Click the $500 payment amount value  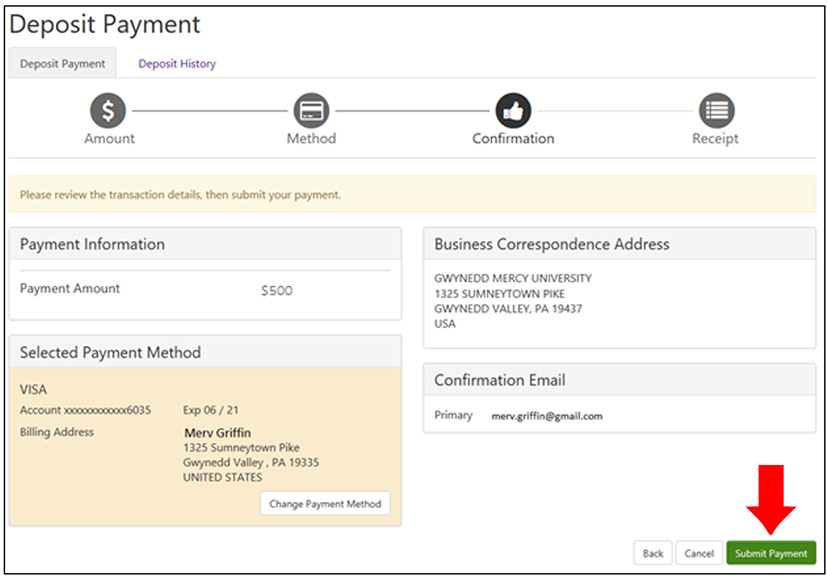tap(276, 291)
